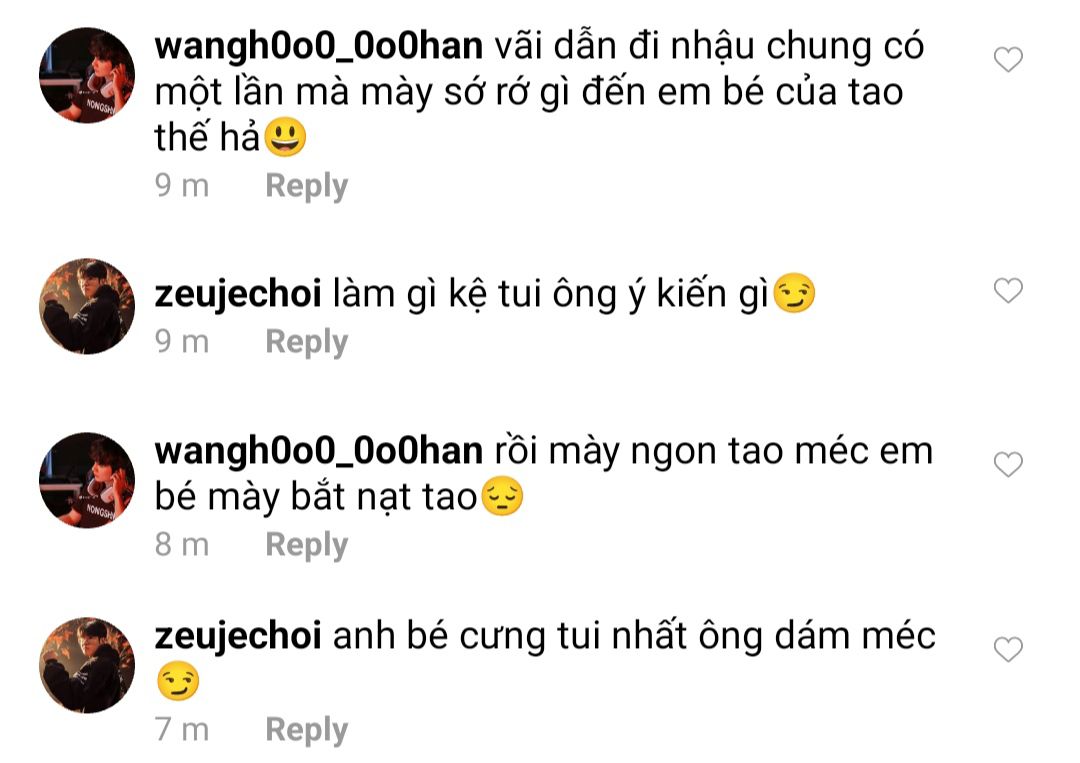Open zeujechoi username in second comment

pos(238,294)
